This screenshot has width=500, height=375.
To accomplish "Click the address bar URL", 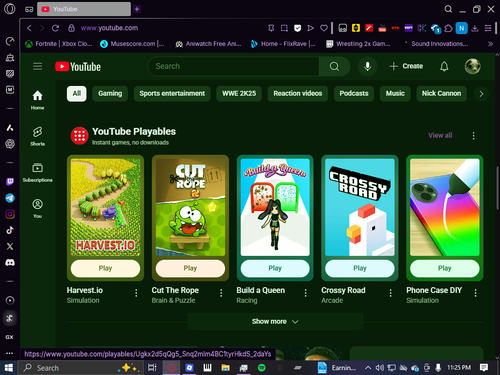I will pos(109,28).
